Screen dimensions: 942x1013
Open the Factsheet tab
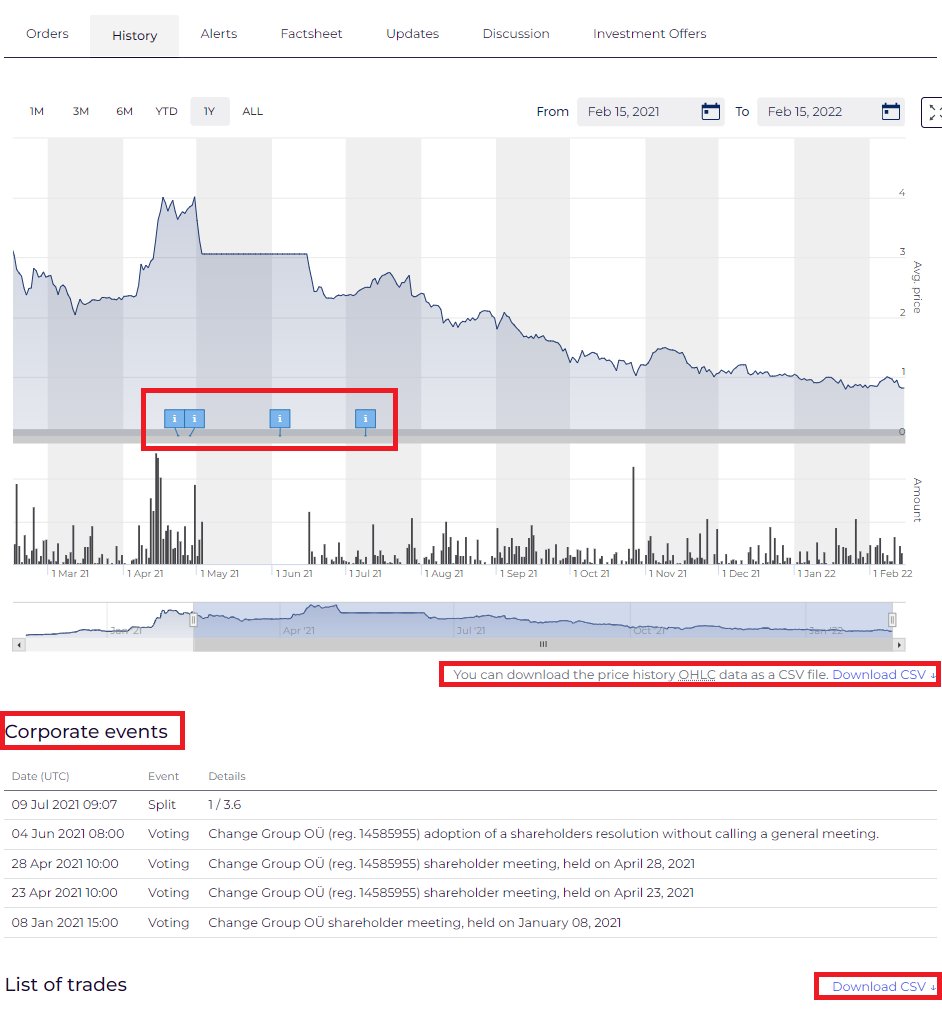point(311,34)
